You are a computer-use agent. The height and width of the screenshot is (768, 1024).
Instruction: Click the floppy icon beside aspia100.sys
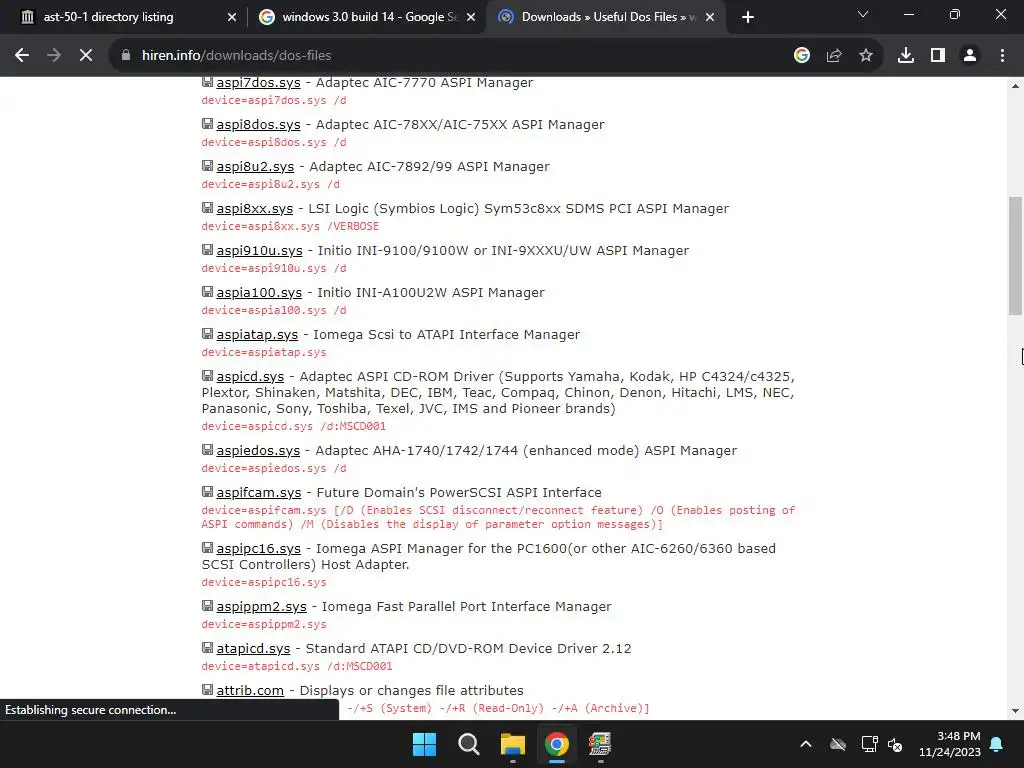(x=207, y=292)
